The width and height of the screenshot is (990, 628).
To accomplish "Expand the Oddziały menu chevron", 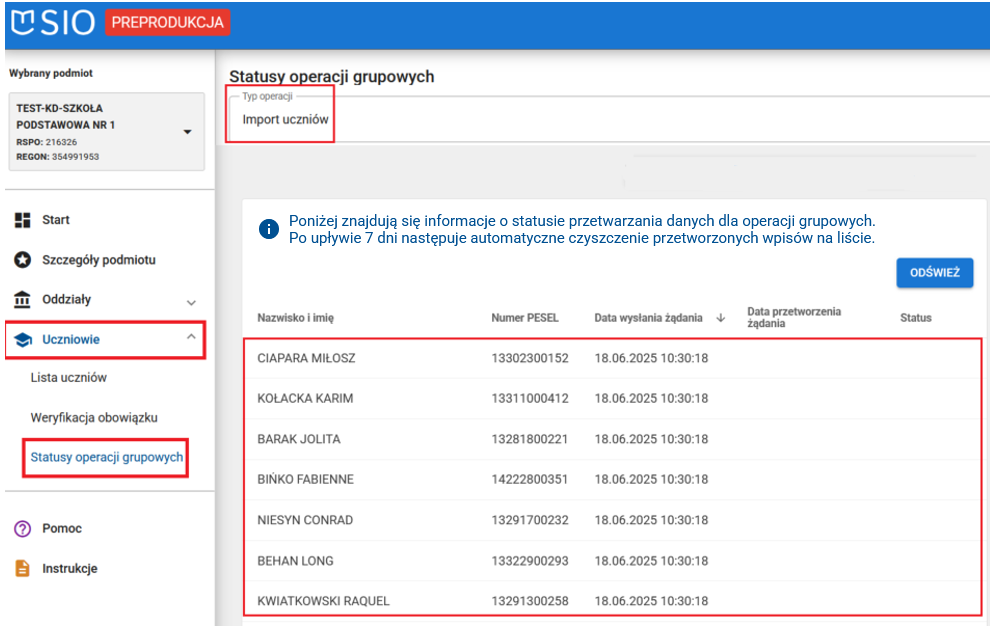I will [191, 302].
